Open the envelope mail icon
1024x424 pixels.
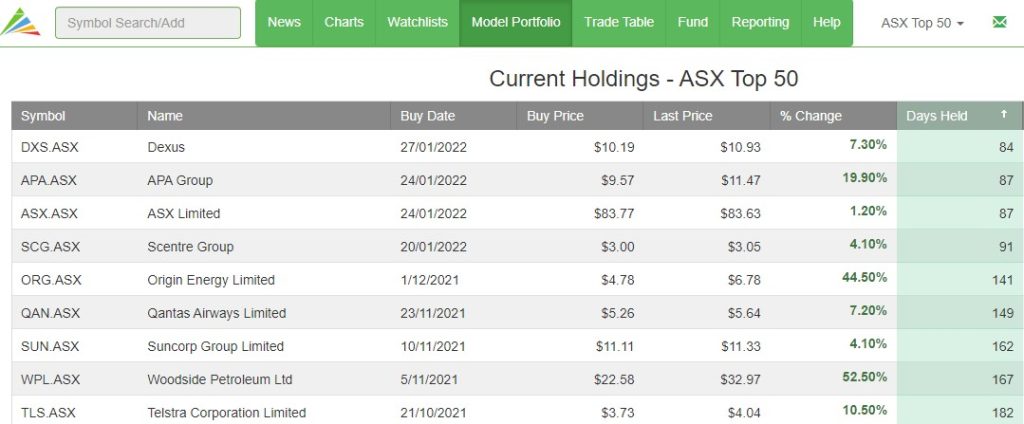999,22
